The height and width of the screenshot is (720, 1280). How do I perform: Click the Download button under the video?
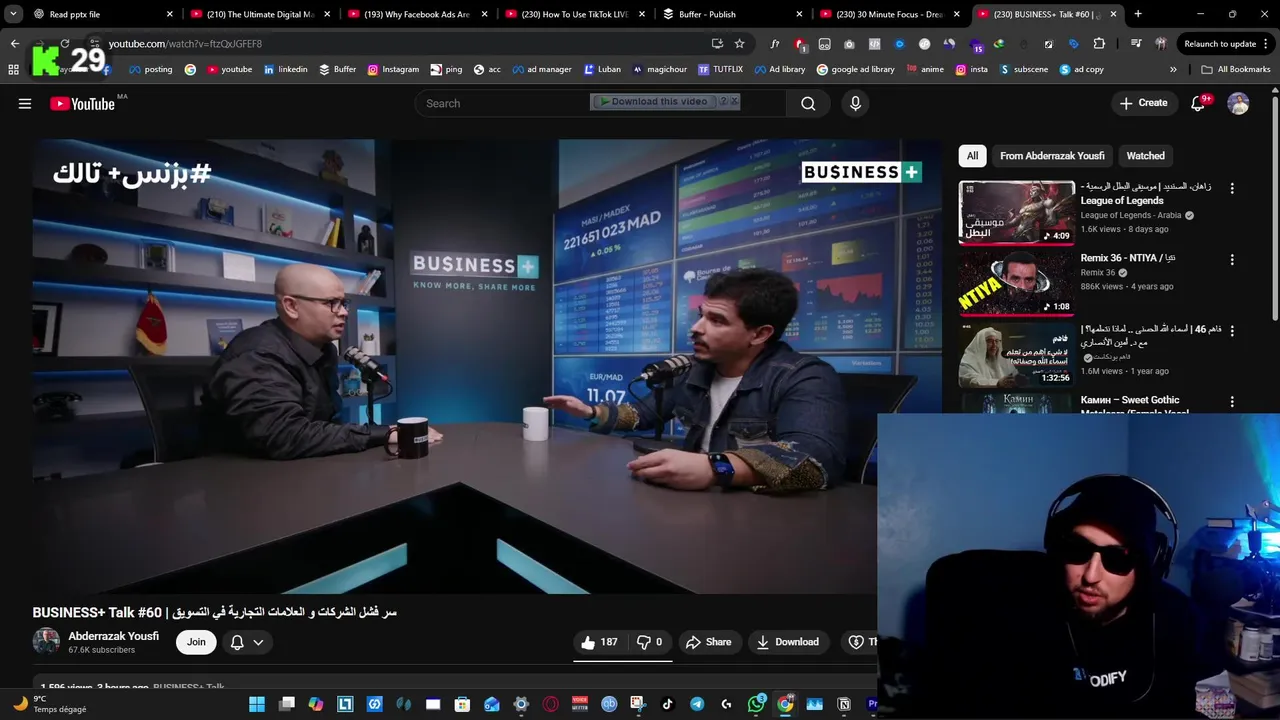(787, 642)
